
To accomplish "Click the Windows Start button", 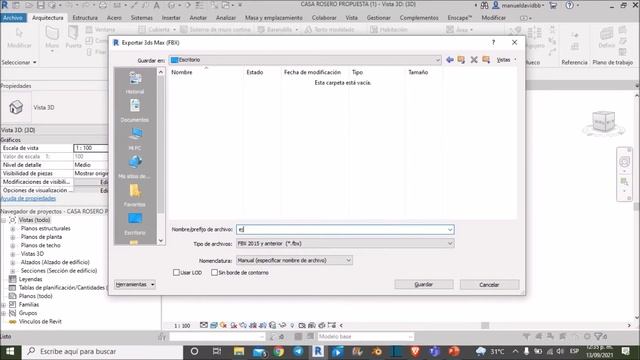I will pos(10,351).
